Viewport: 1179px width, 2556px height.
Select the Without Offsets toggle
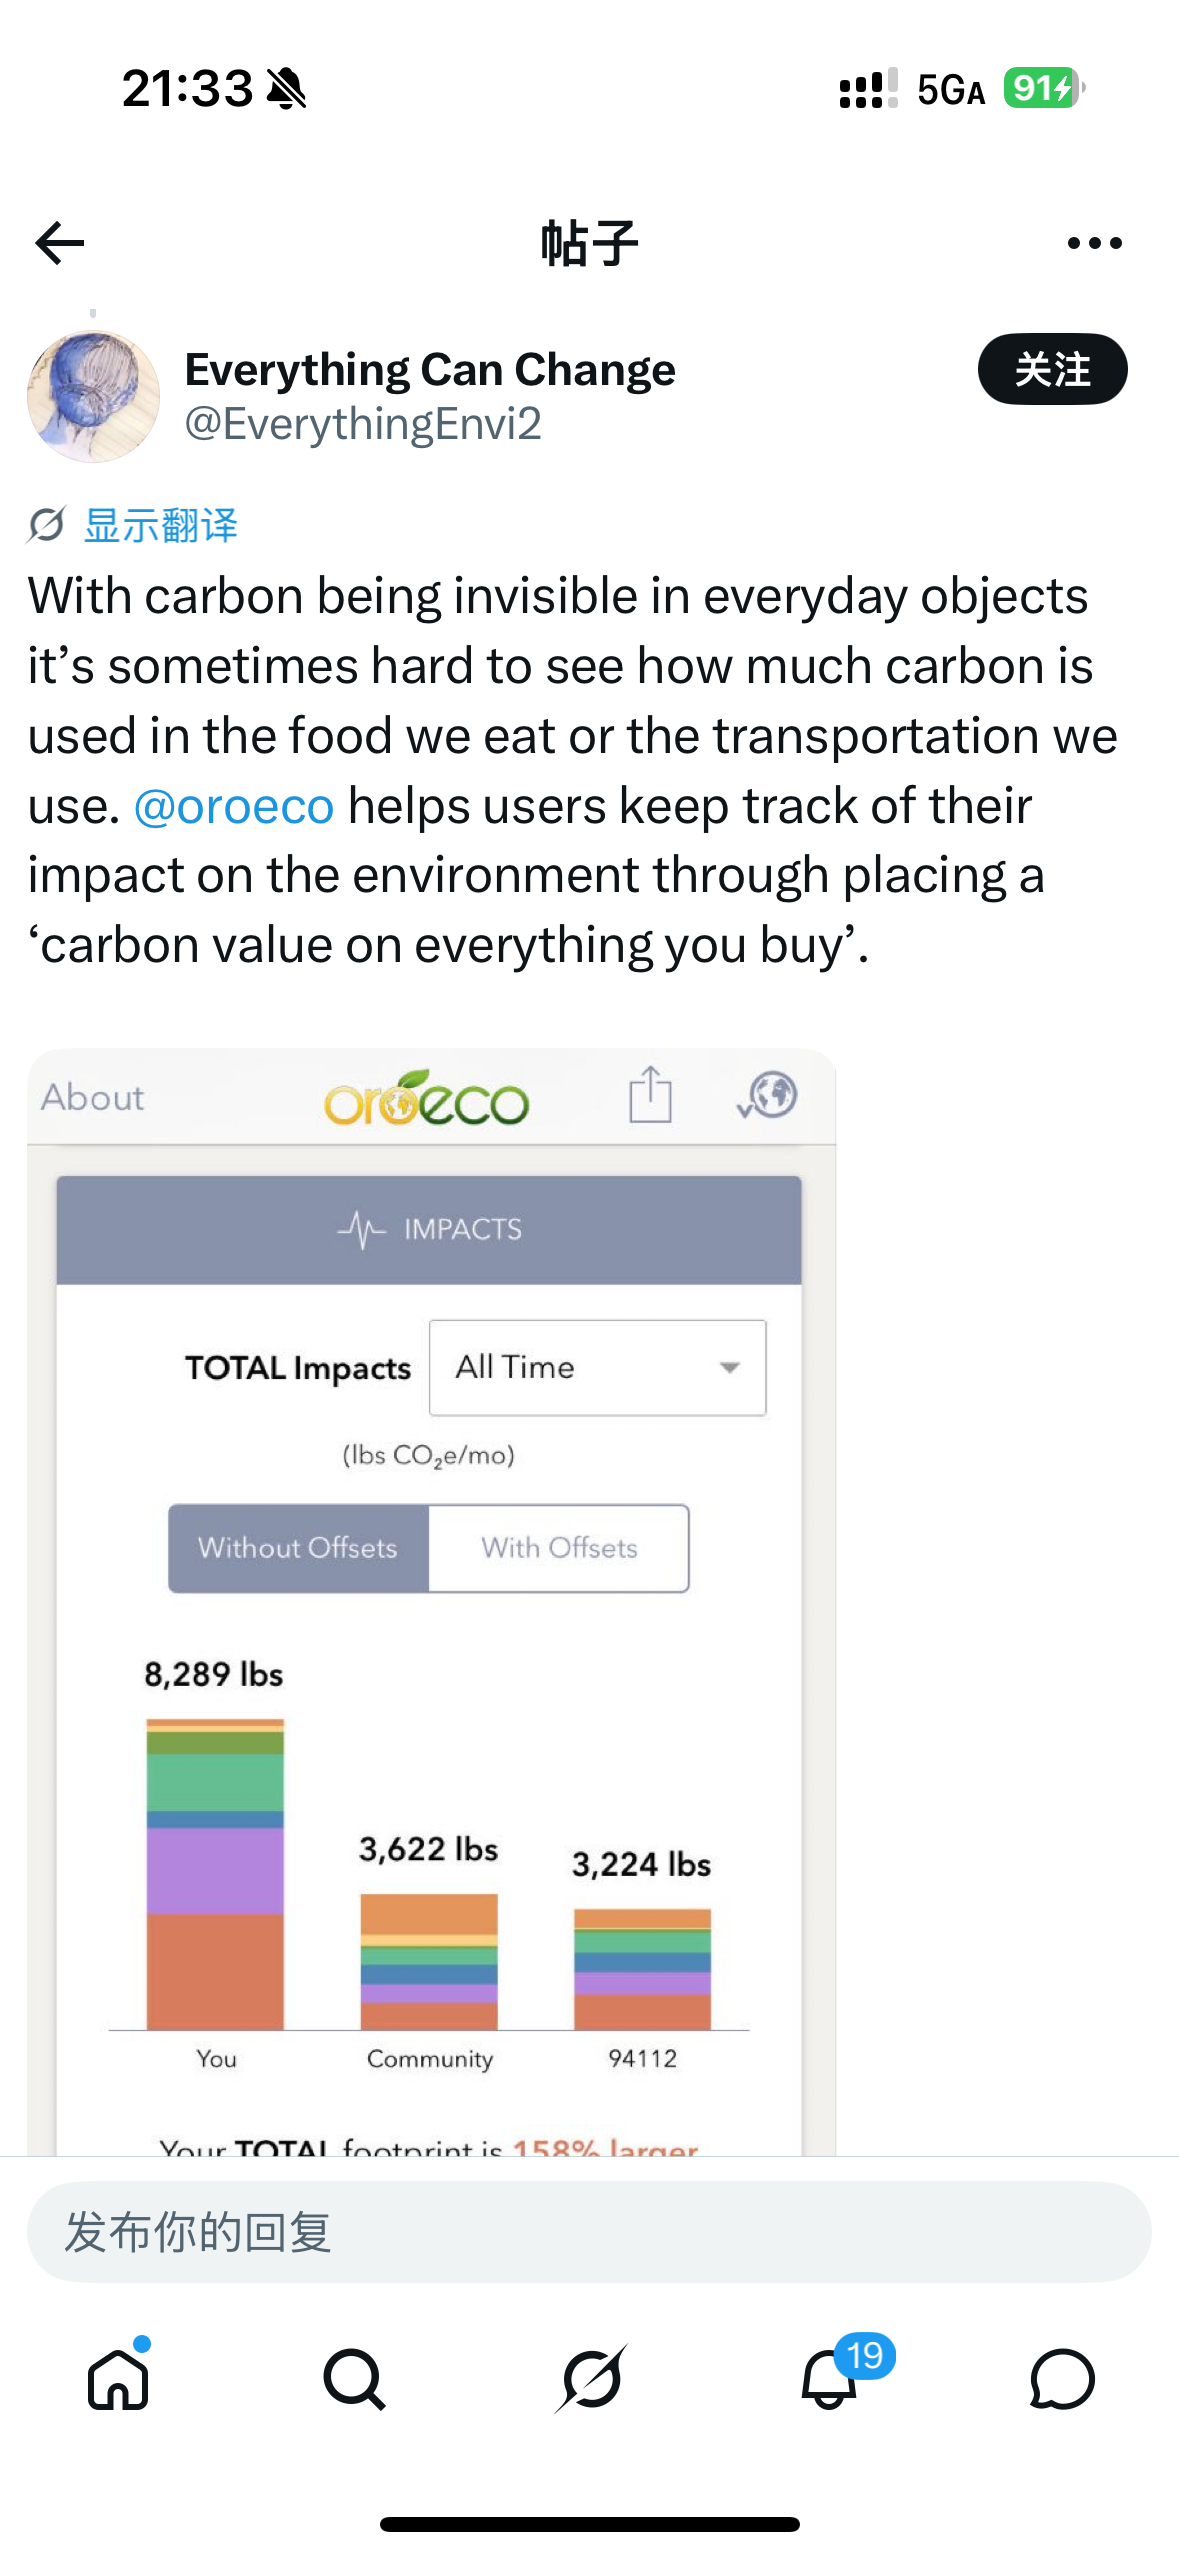298,1548
